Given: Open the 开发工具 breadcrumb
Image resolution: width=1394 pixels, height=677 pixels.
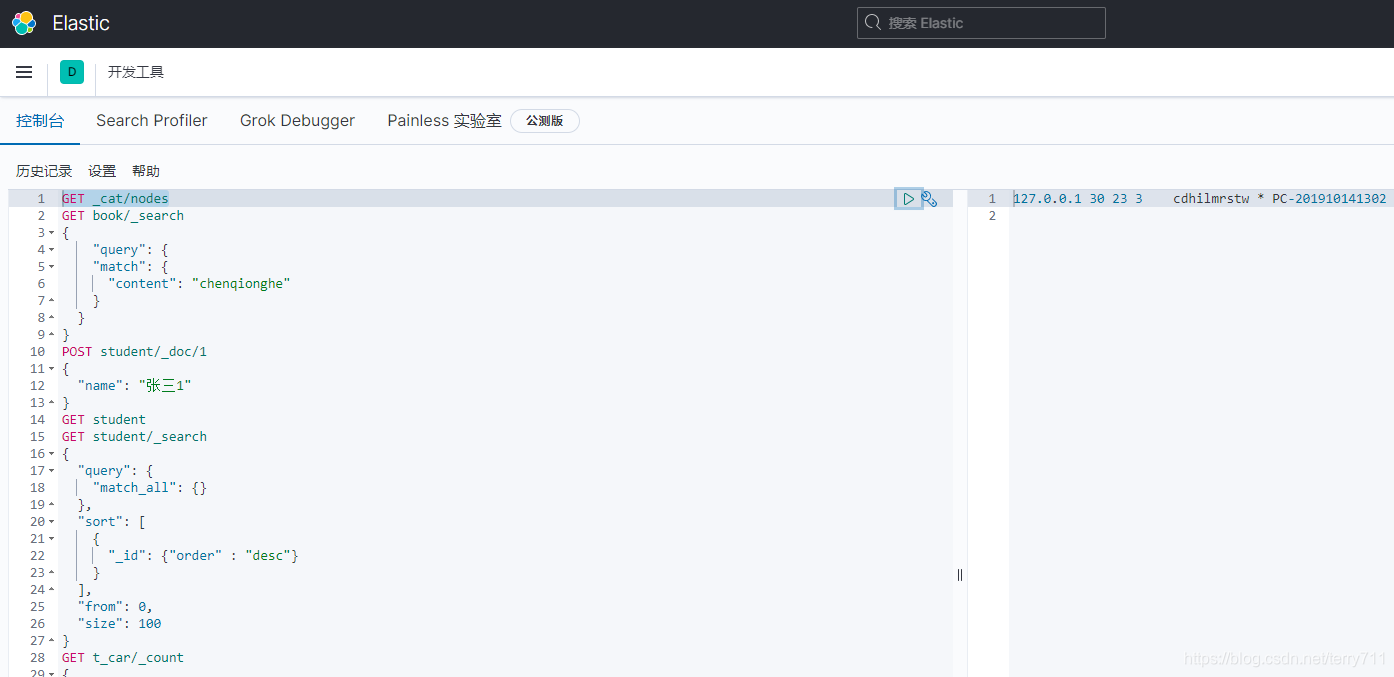Looking at the screenshot, I should point(136,72).
